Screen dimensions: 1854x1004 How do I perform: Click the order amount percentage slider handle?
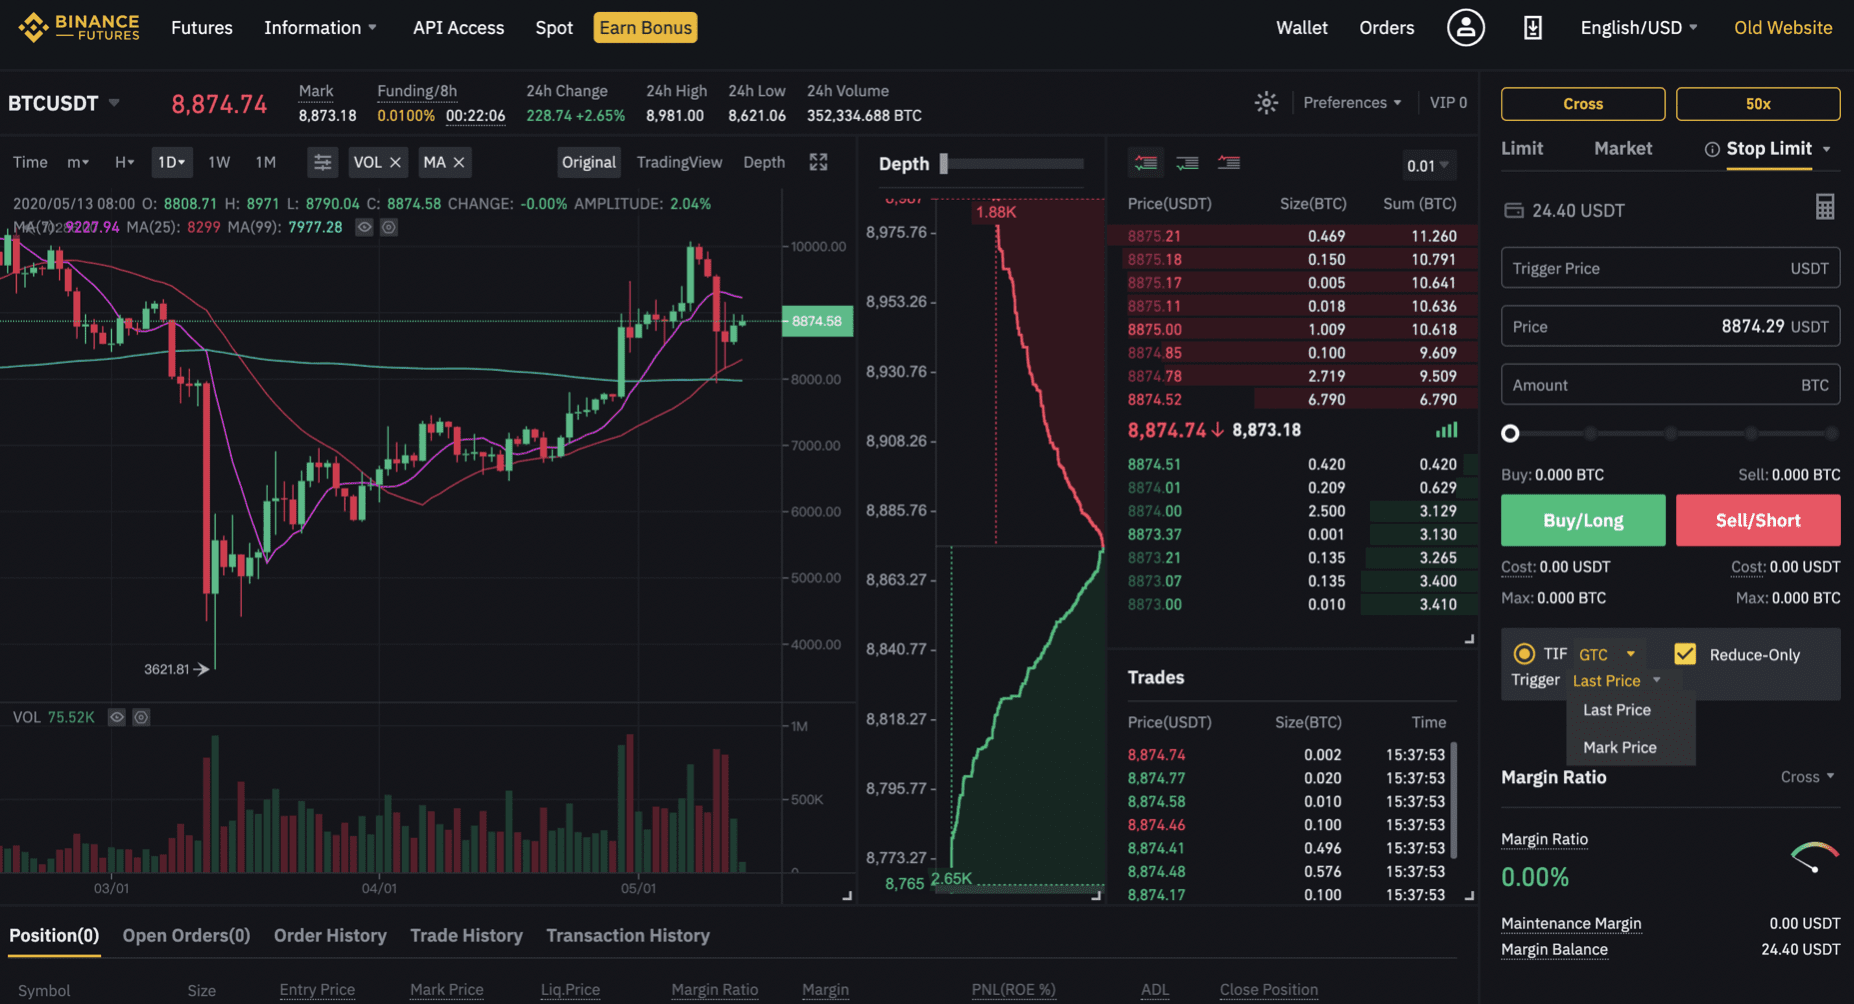tap(1510, 433)
